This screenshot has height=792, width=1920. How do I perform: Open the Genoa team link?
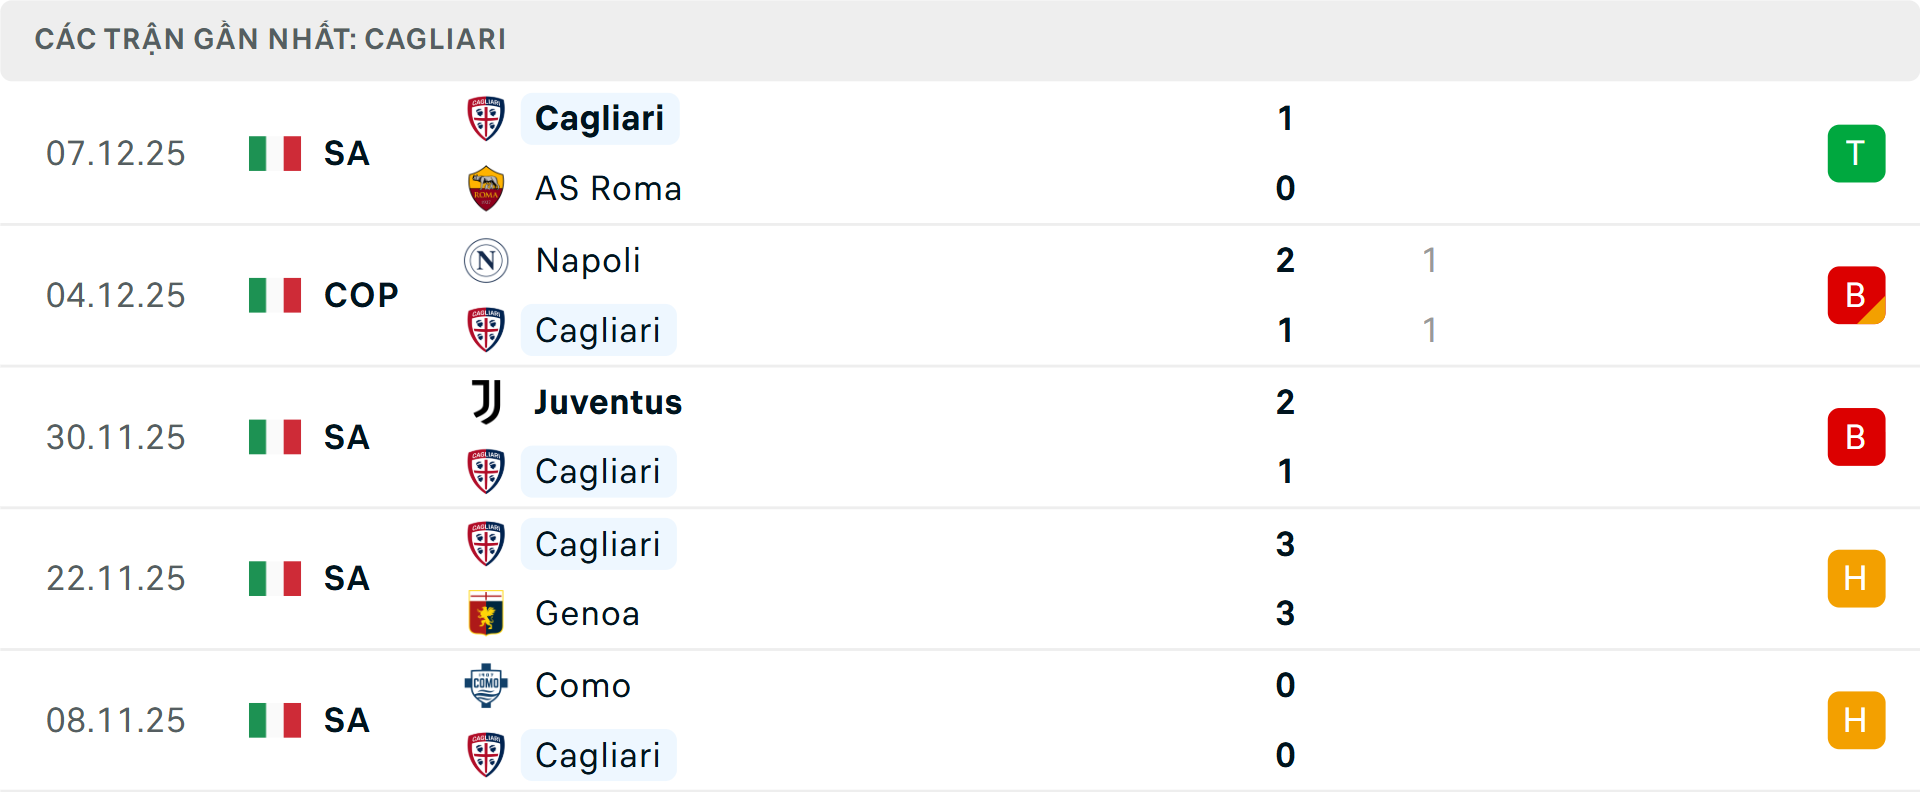[587, 613]
